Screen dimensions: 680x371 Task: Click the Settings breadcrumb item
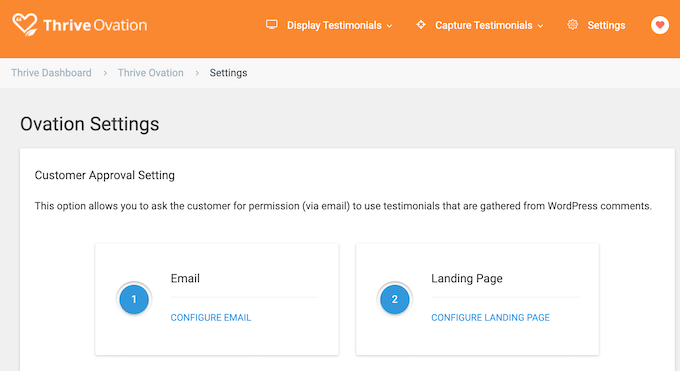click(229, 73)
